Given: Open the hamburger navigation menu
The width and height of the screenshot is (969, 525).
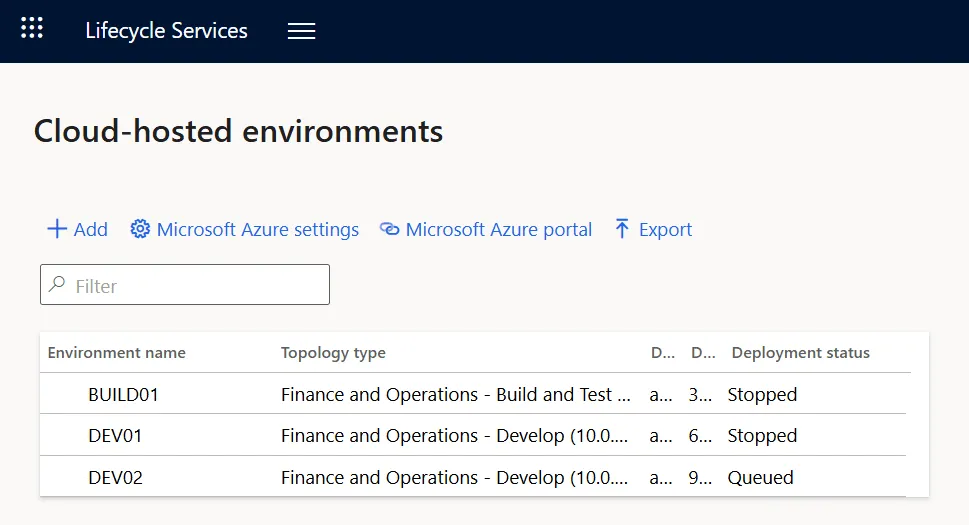Looking at the screenshot, I should [302, 31].
